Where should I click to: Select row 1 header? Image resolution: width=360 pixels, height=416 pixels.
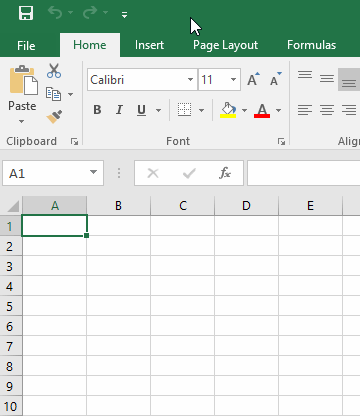point(10,226)
